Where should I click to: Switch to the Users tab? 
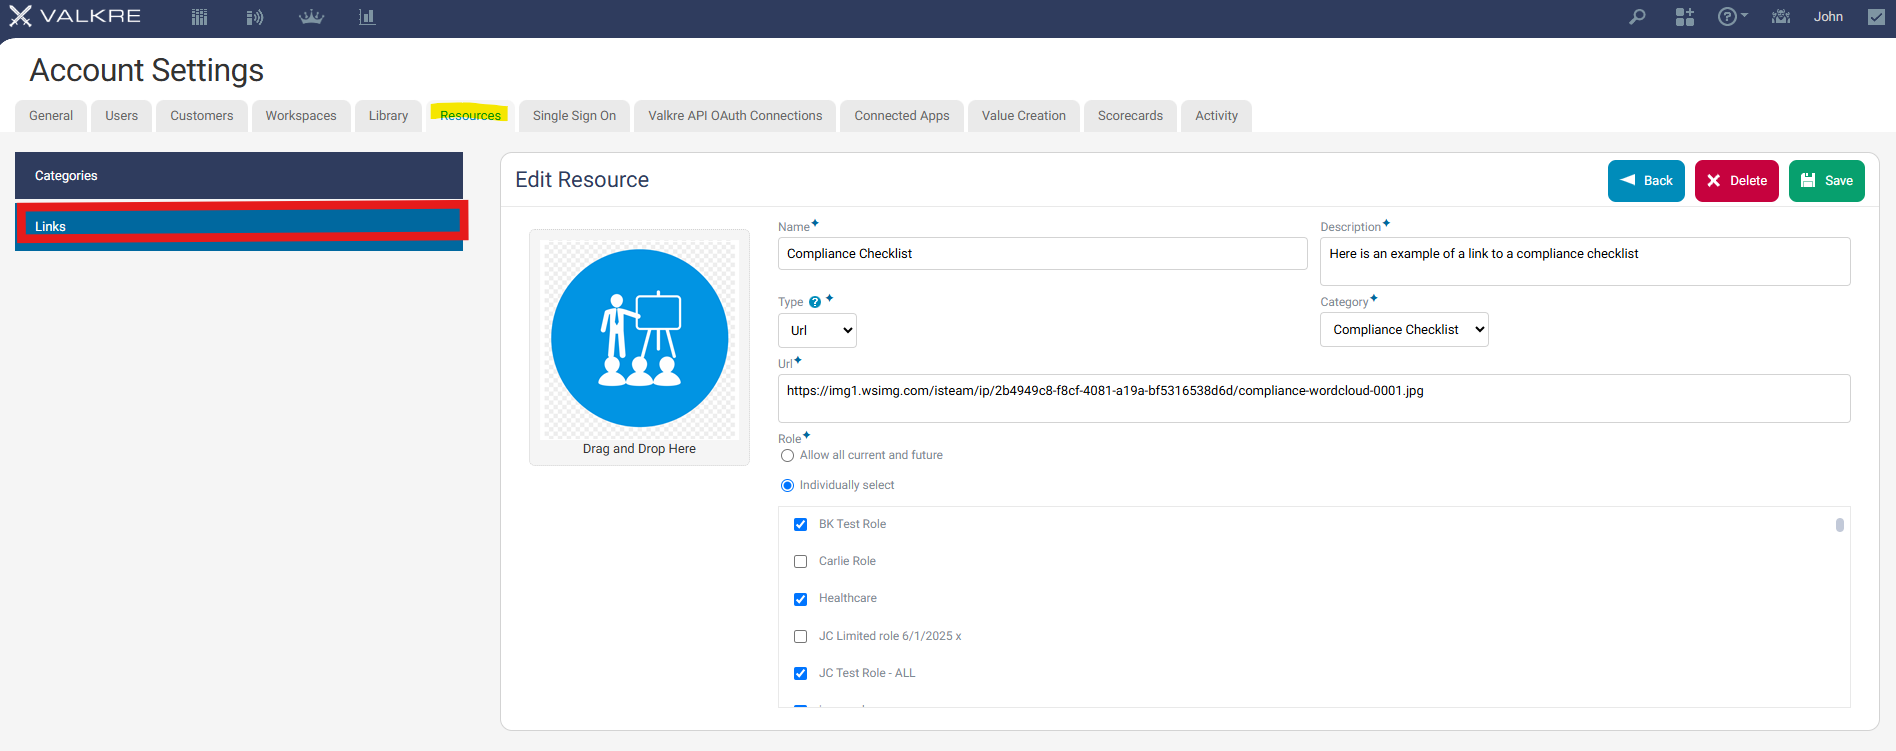pos(122,116)
